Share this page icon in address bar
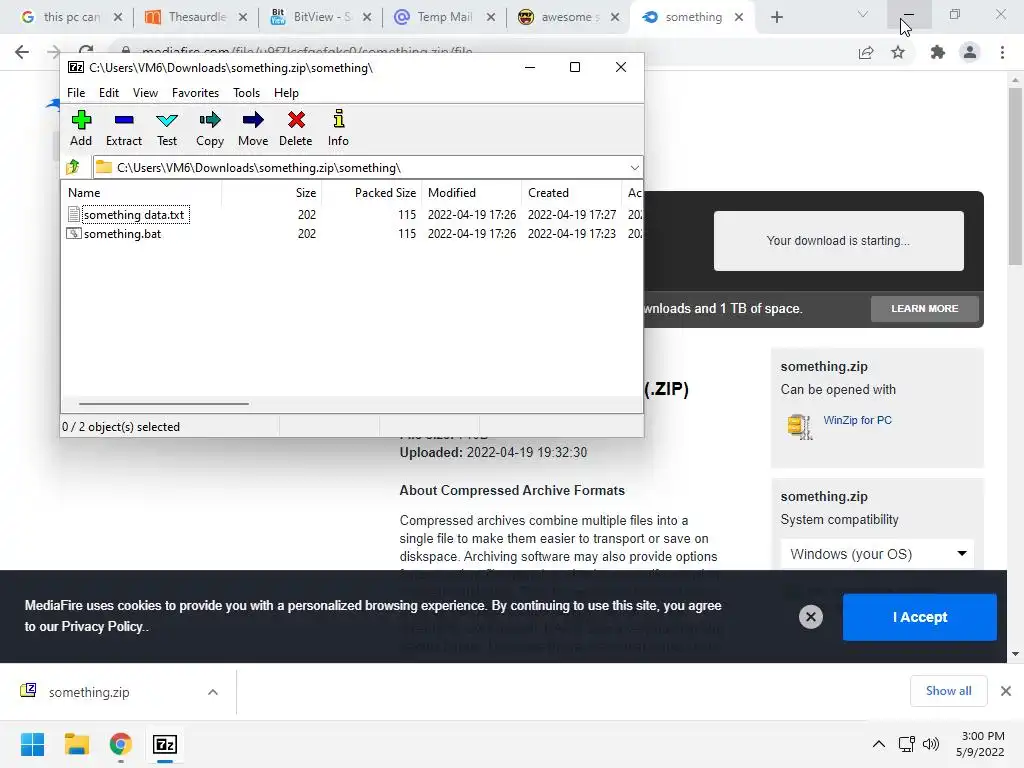 pos(866,52)
